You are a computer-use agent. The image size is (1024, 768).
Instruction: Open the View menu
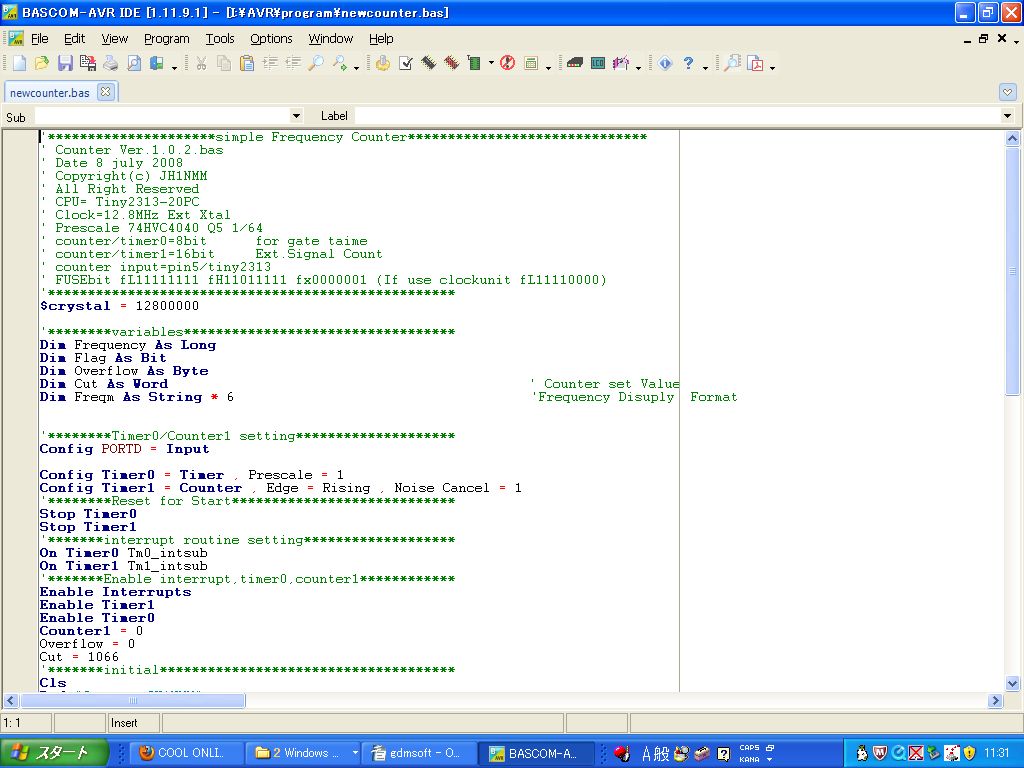(114, 39)
